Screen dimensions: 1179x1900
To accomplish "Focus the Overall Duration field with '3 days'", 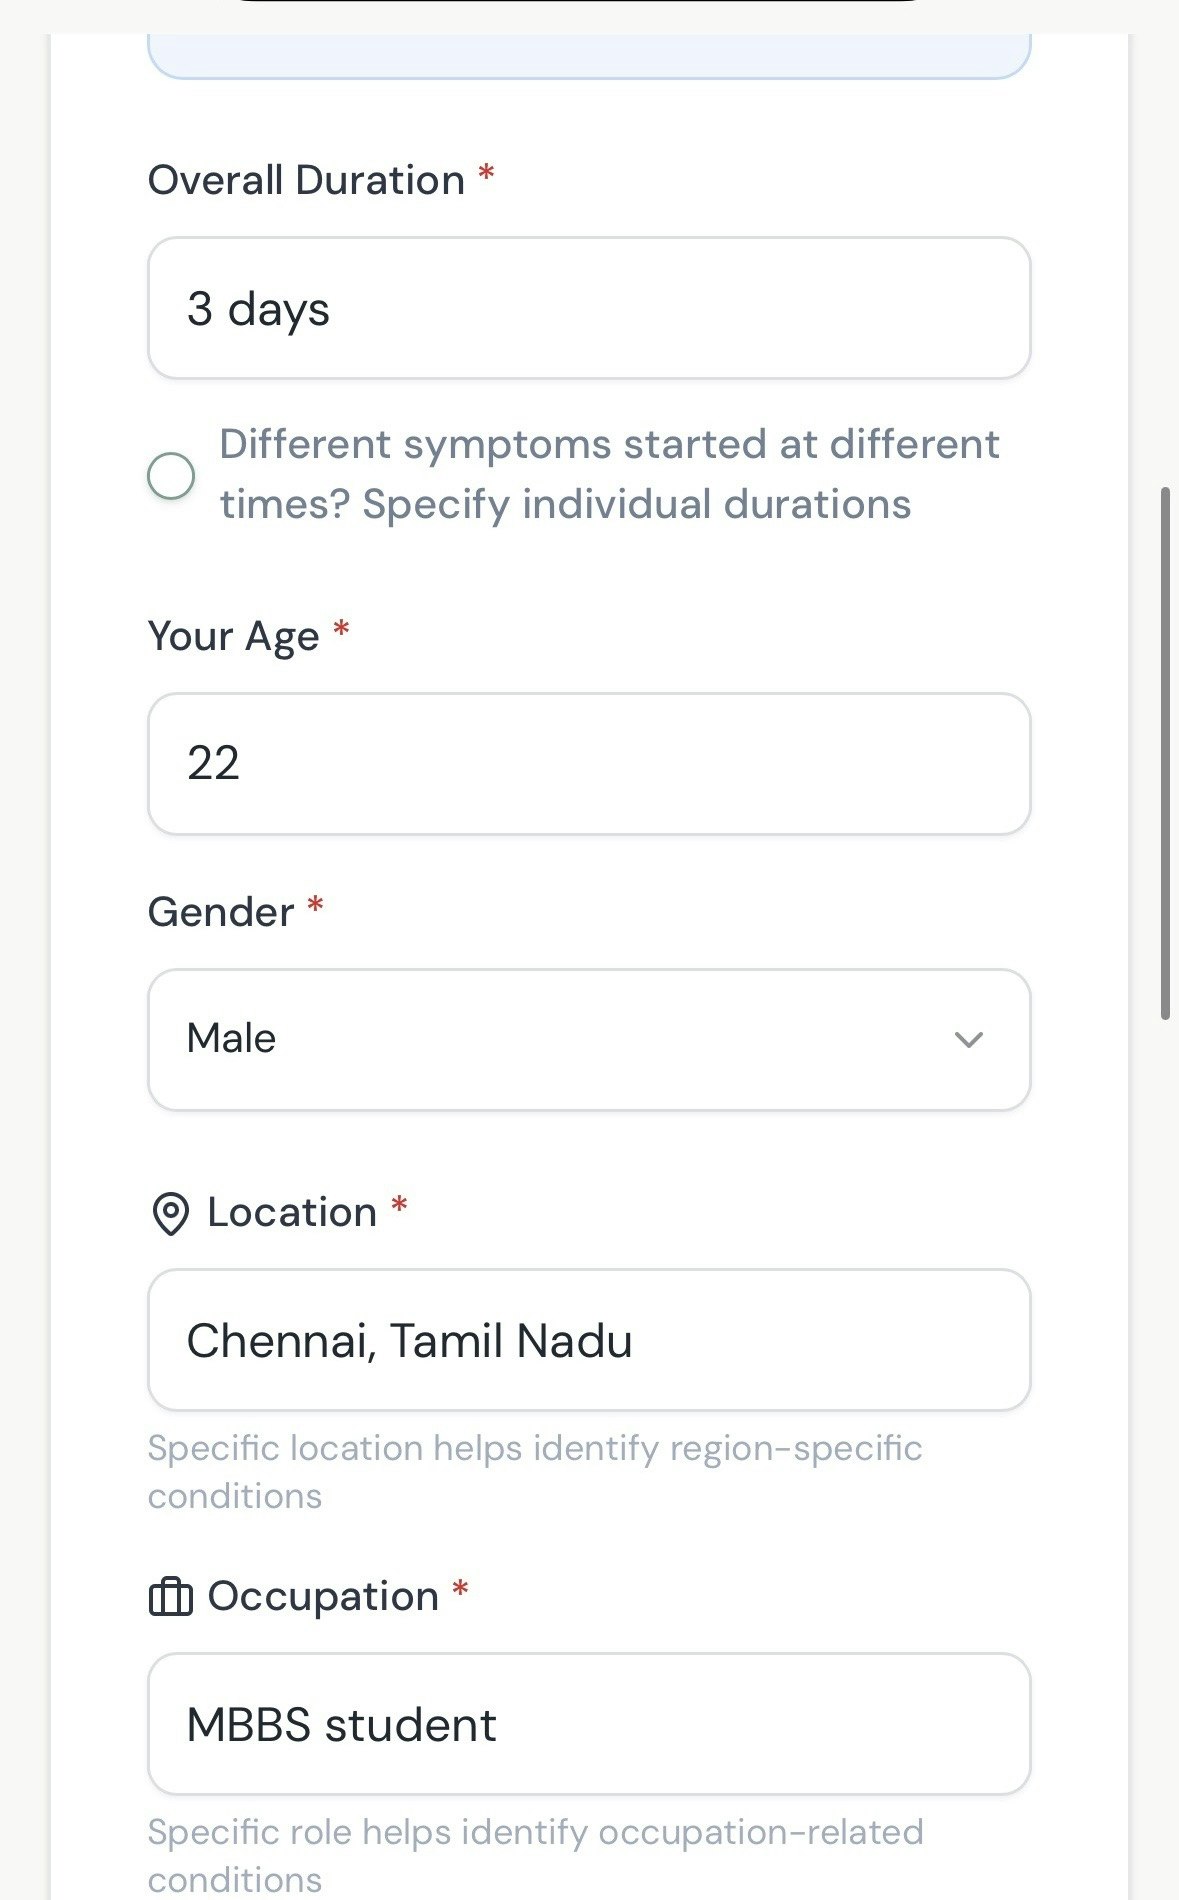I will click(x=588, y=308).
